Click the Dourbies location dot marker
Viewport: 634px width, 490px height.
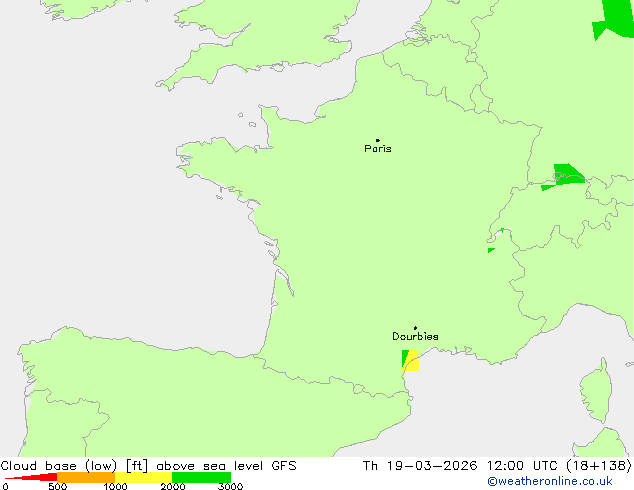415,328
